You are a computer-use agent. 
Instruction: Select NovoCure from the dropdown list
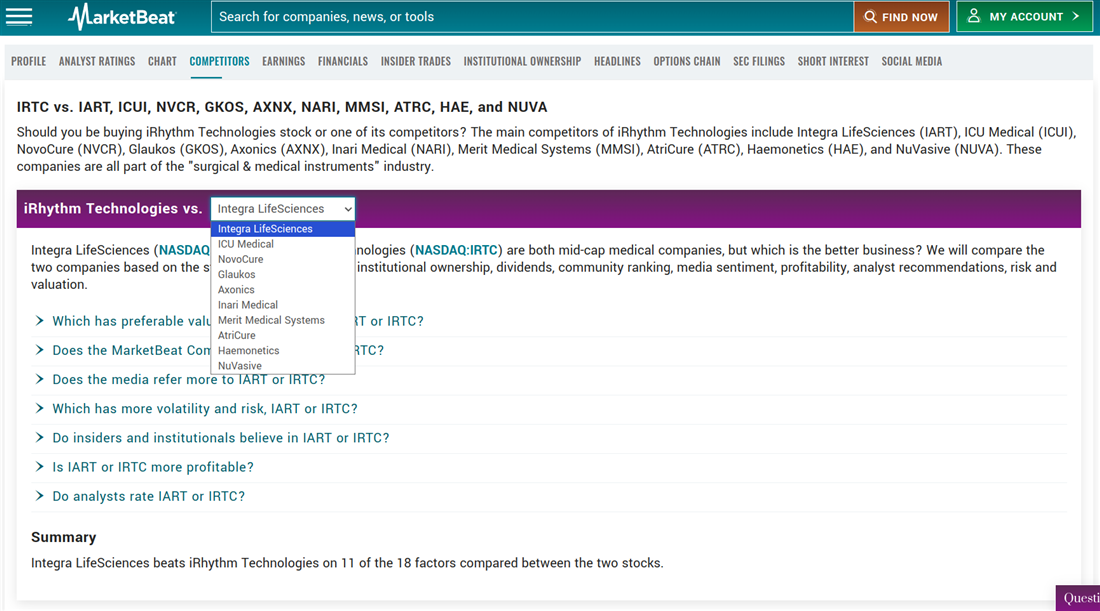241,259
